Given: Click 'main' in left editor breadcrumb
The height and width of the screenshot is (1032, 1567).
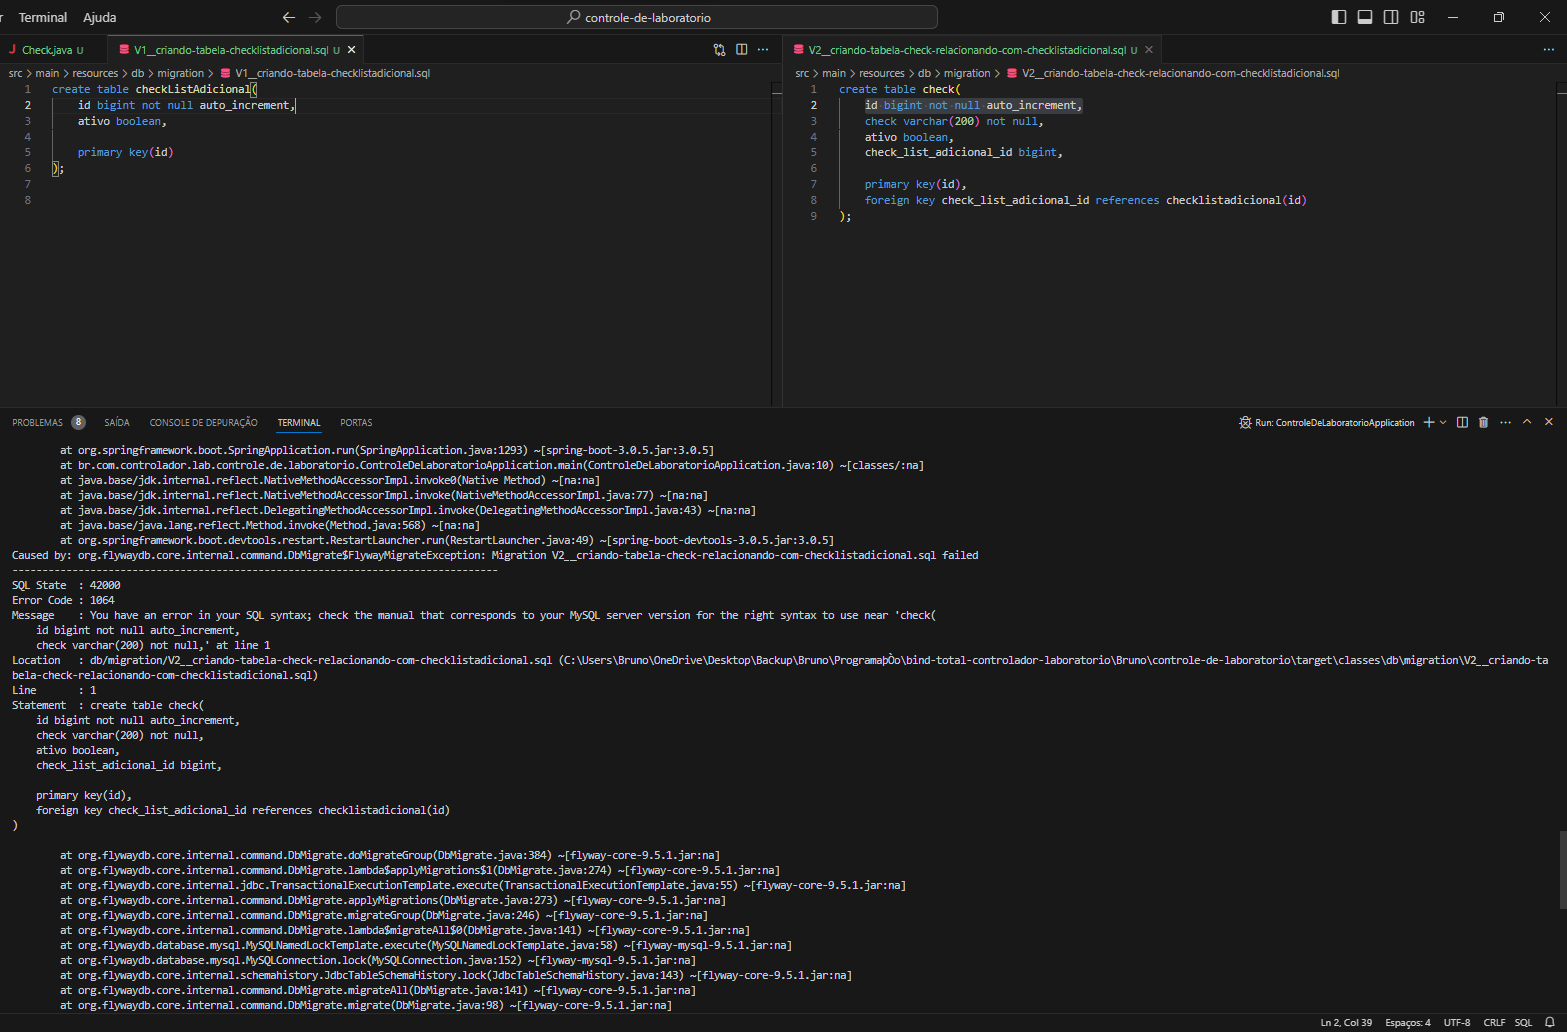Looking at the screenshot, I should point(47,73).
